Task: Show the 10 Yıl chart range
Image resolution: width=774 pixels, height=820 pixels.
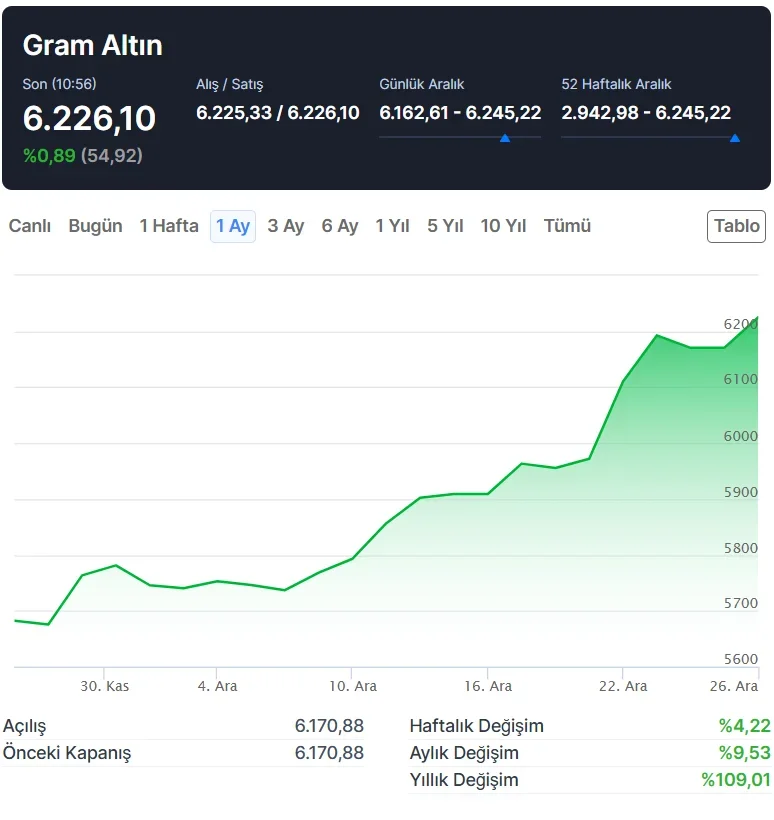Action: pos(503,226)
